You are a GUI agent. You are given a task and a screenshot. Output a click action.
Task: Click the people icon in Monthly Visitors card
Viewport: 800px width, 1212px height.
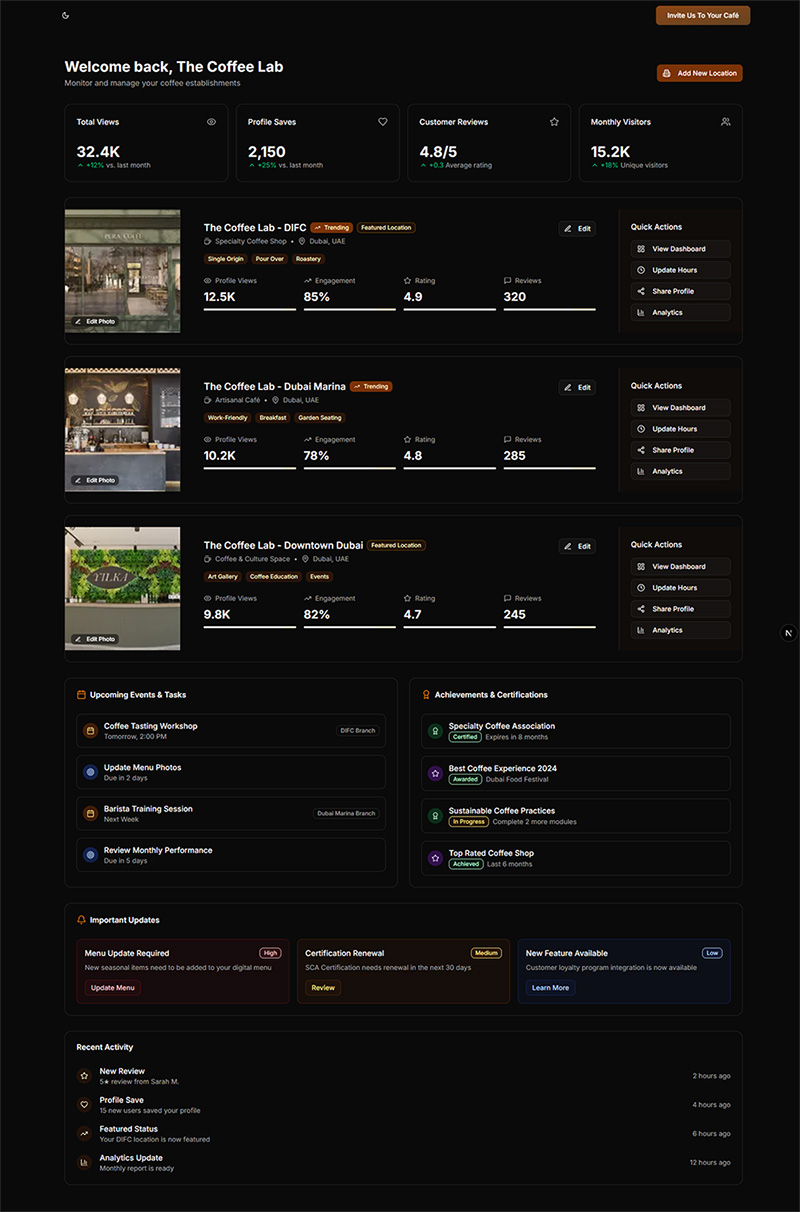(x=726, y=122)
